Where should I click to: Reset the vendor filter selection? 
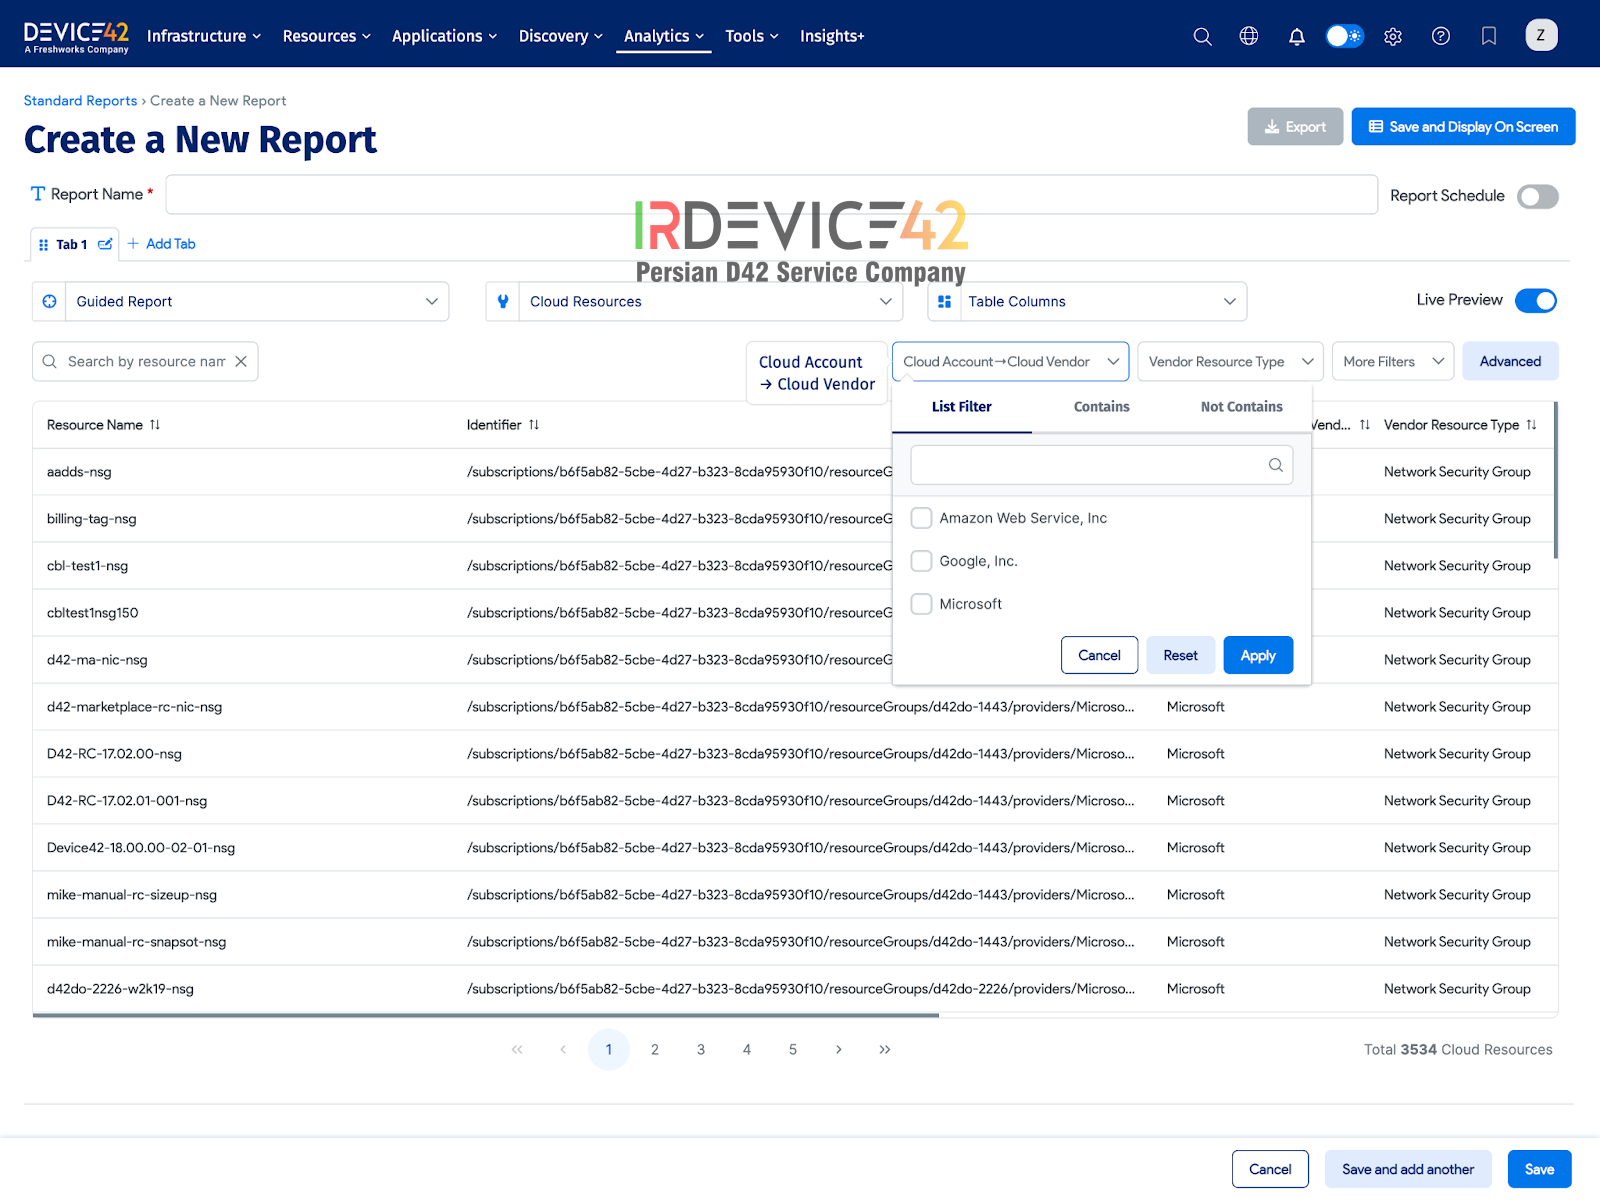click(x=1180, y=655)
